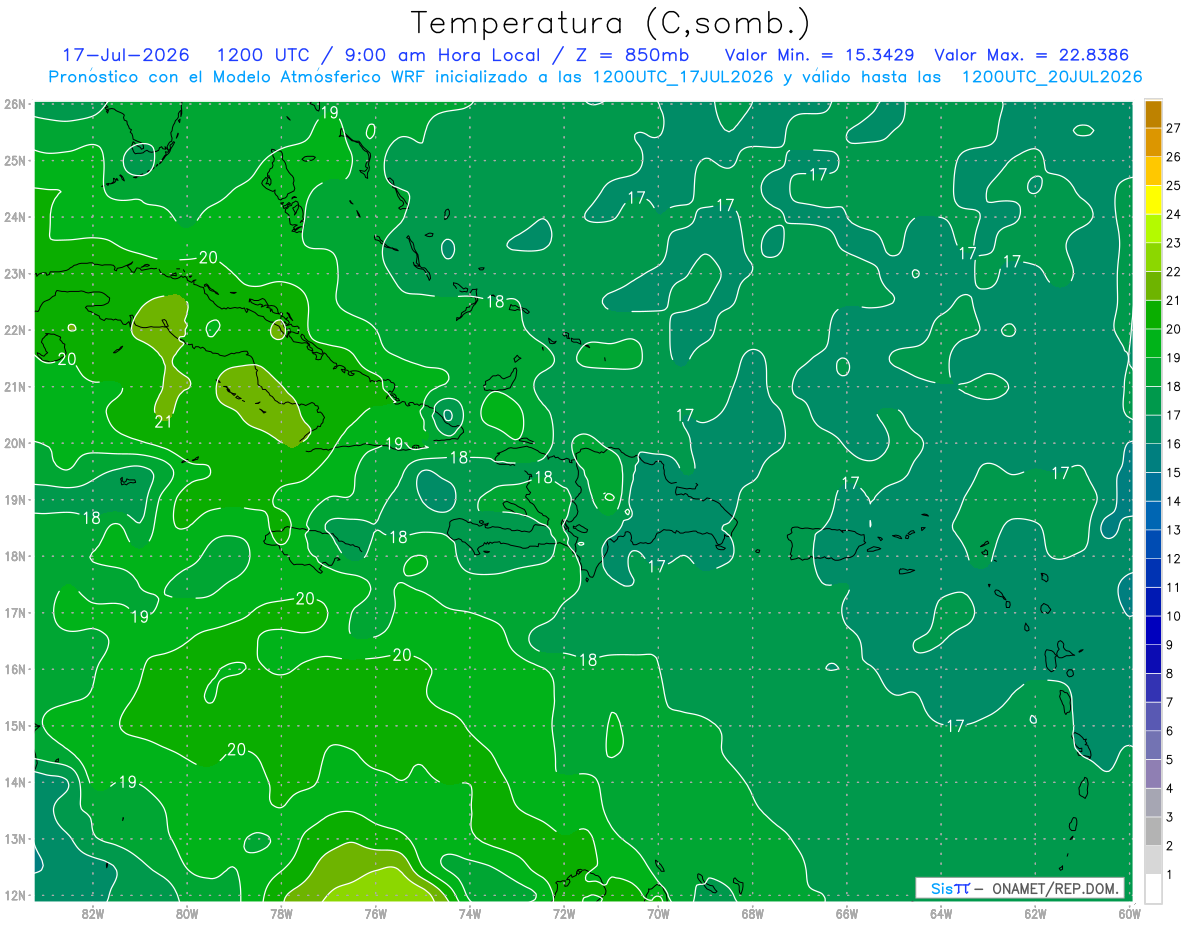Click the '20N' latitude axis label
The height and width of the screenshot is (927, 1200).
click(15, 443)
